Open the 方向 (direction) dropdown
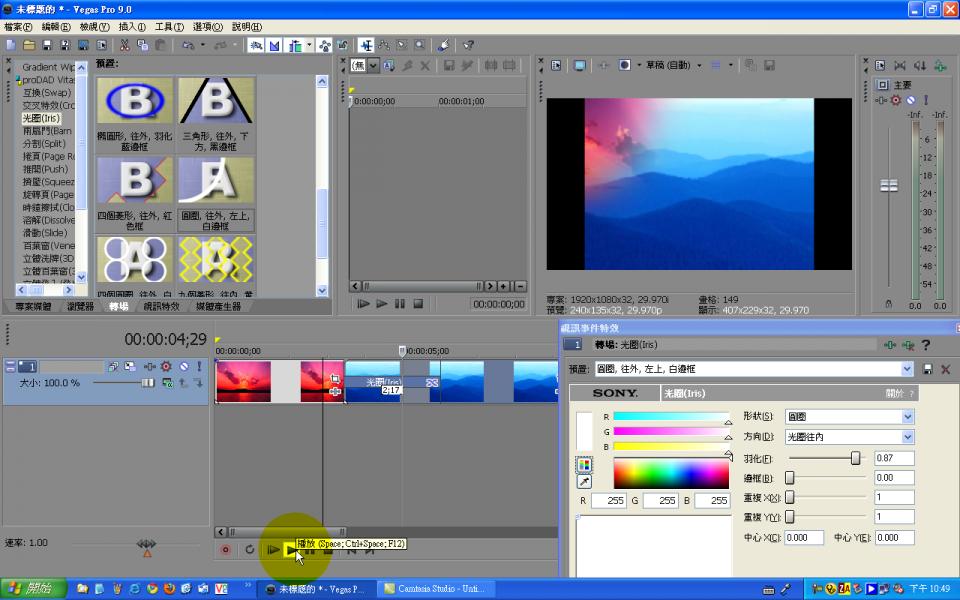The height and width of the screenshot is (600, 960). [907, 437]
